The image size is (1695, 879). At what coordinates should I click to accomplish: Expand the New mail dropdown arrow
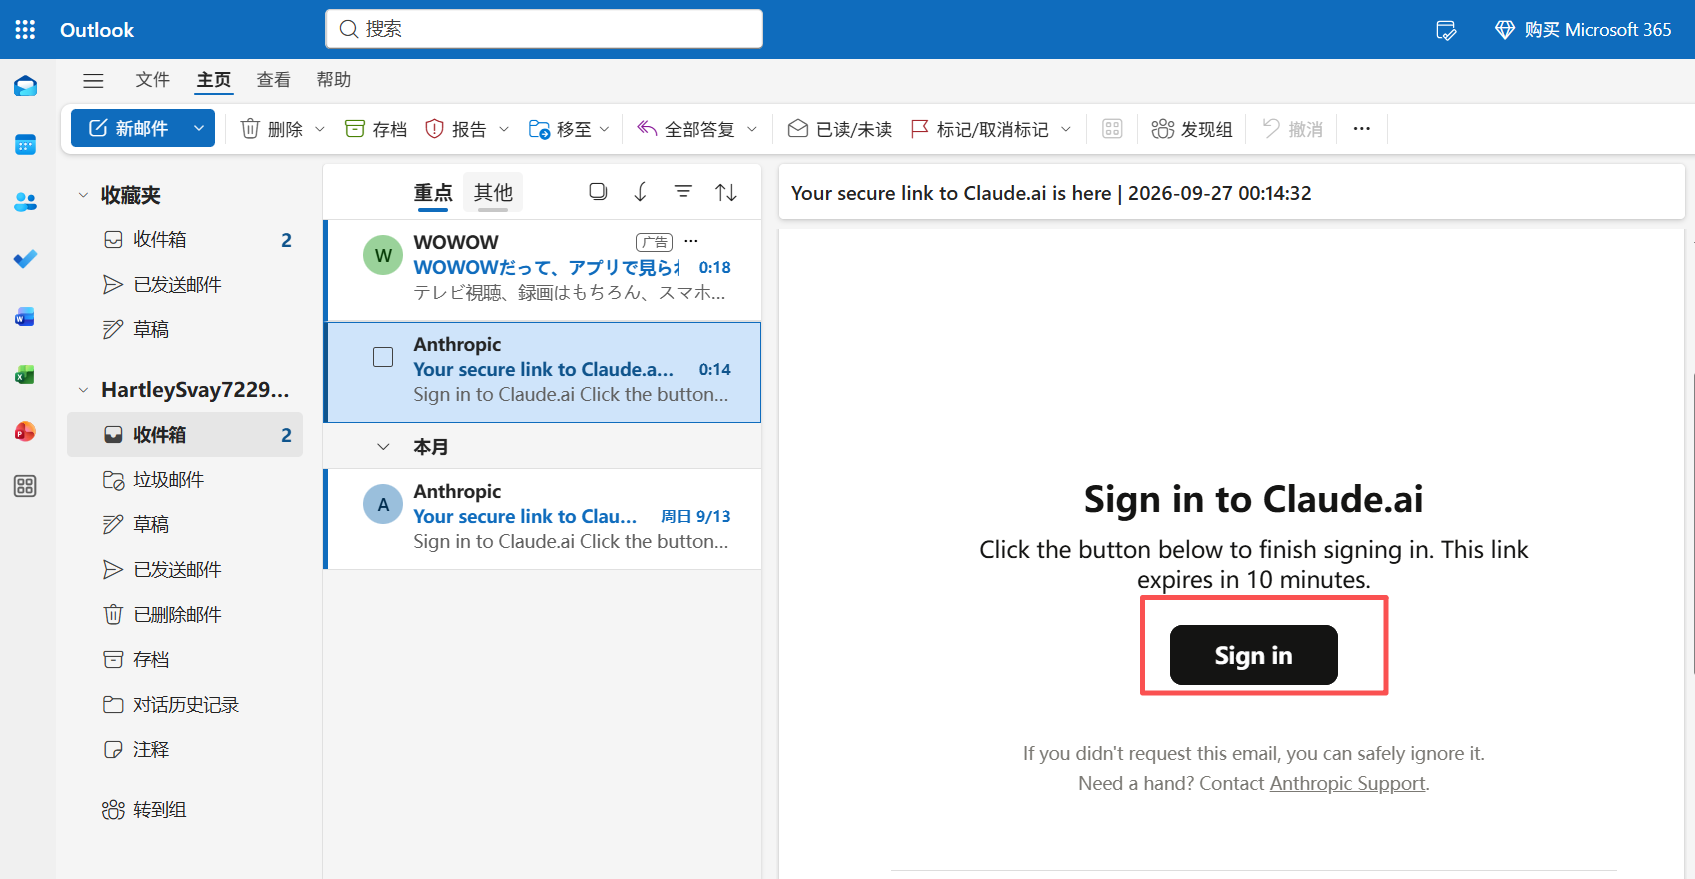[199, 128]
